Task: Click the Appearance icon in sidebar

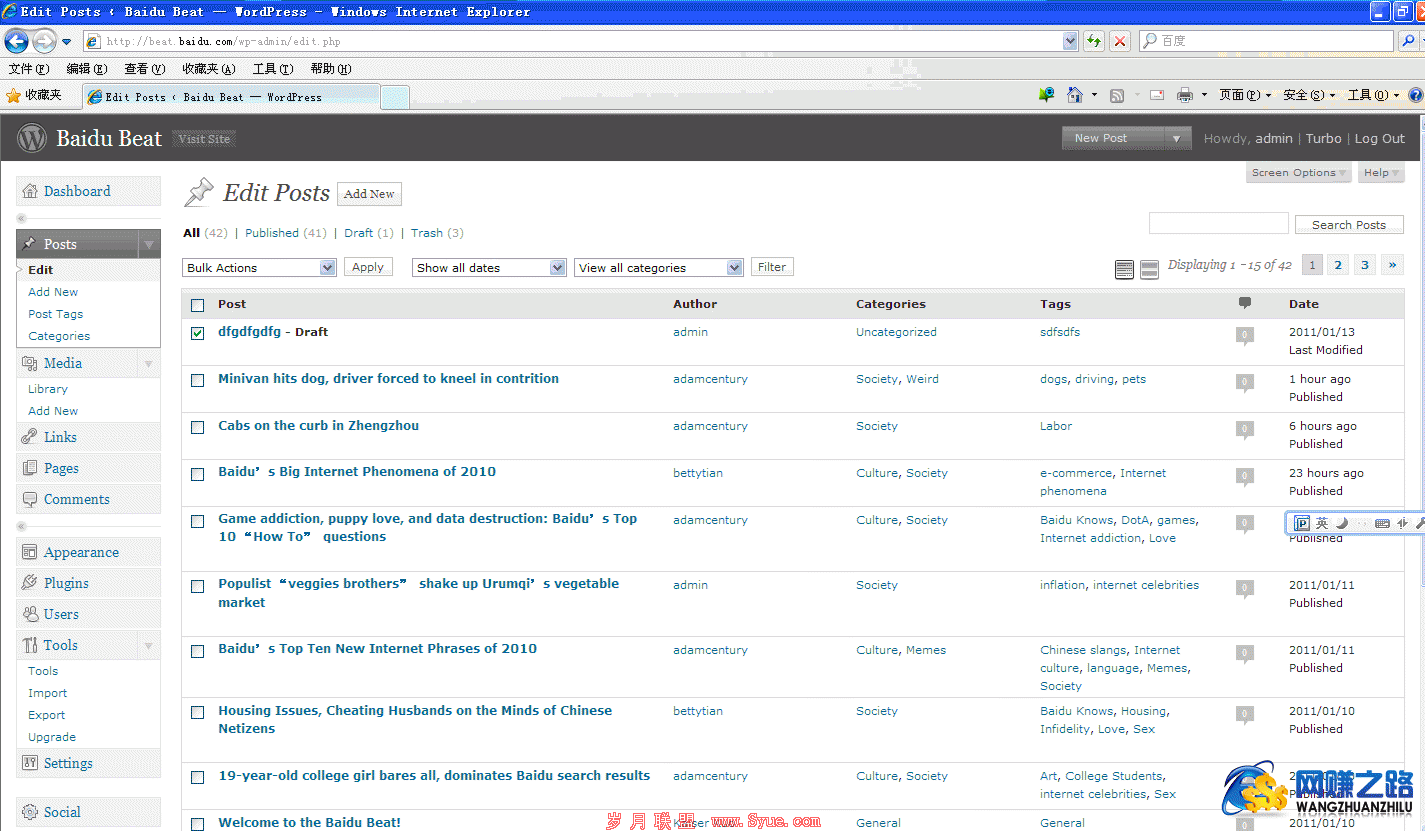Action: click(x=30, y=552)
